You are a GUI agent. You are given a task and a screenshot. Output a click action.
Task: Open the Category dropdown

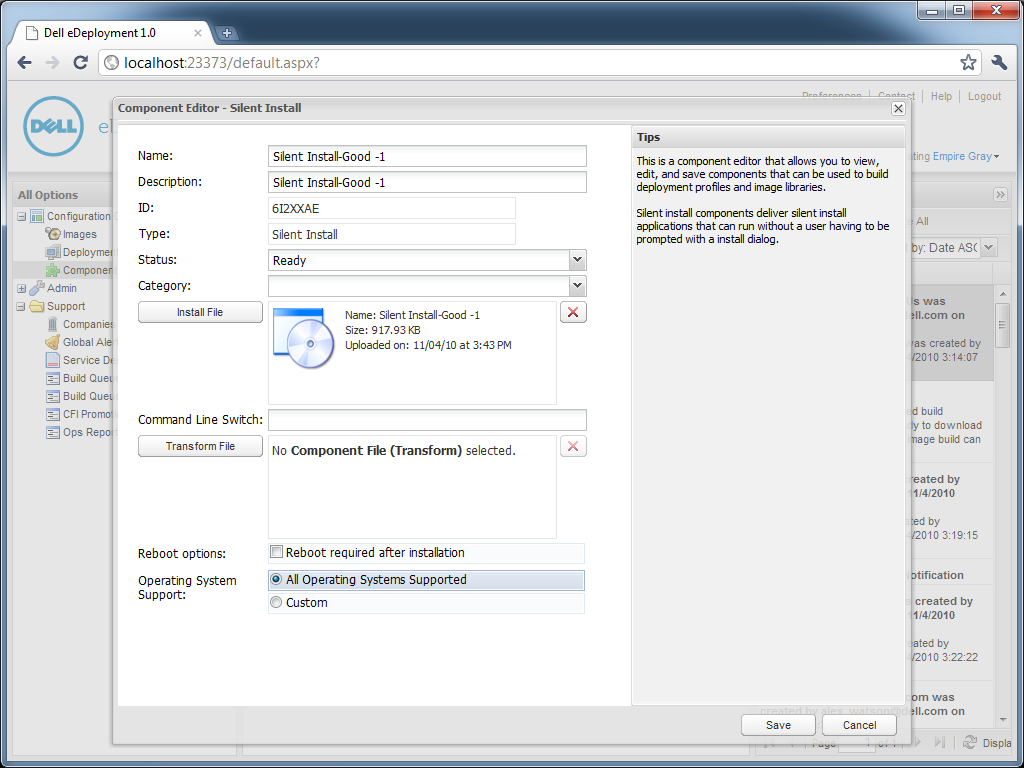coord(577,285)
